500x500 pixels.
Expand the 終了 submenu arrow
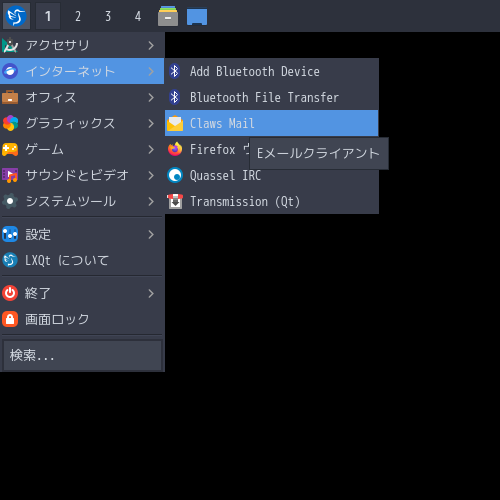tap(151, 293)
